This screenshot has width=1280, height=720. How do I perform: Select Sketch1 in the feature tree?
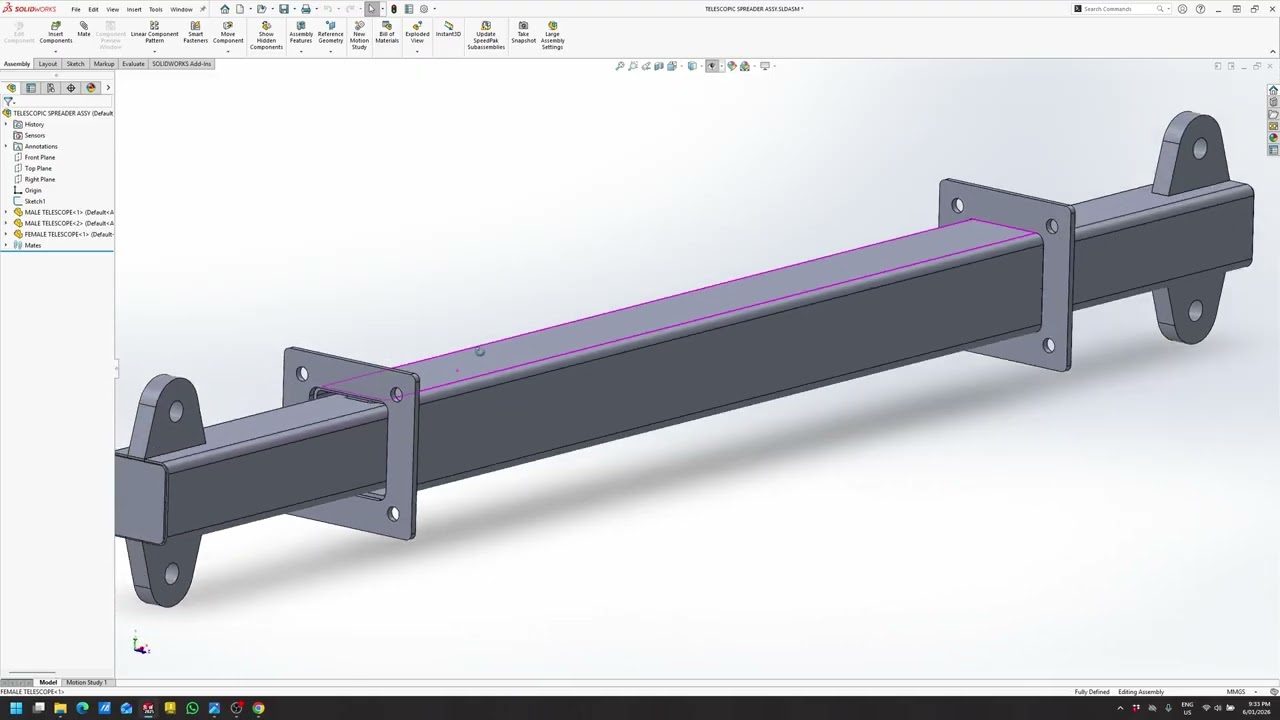(x=34, y=201)
